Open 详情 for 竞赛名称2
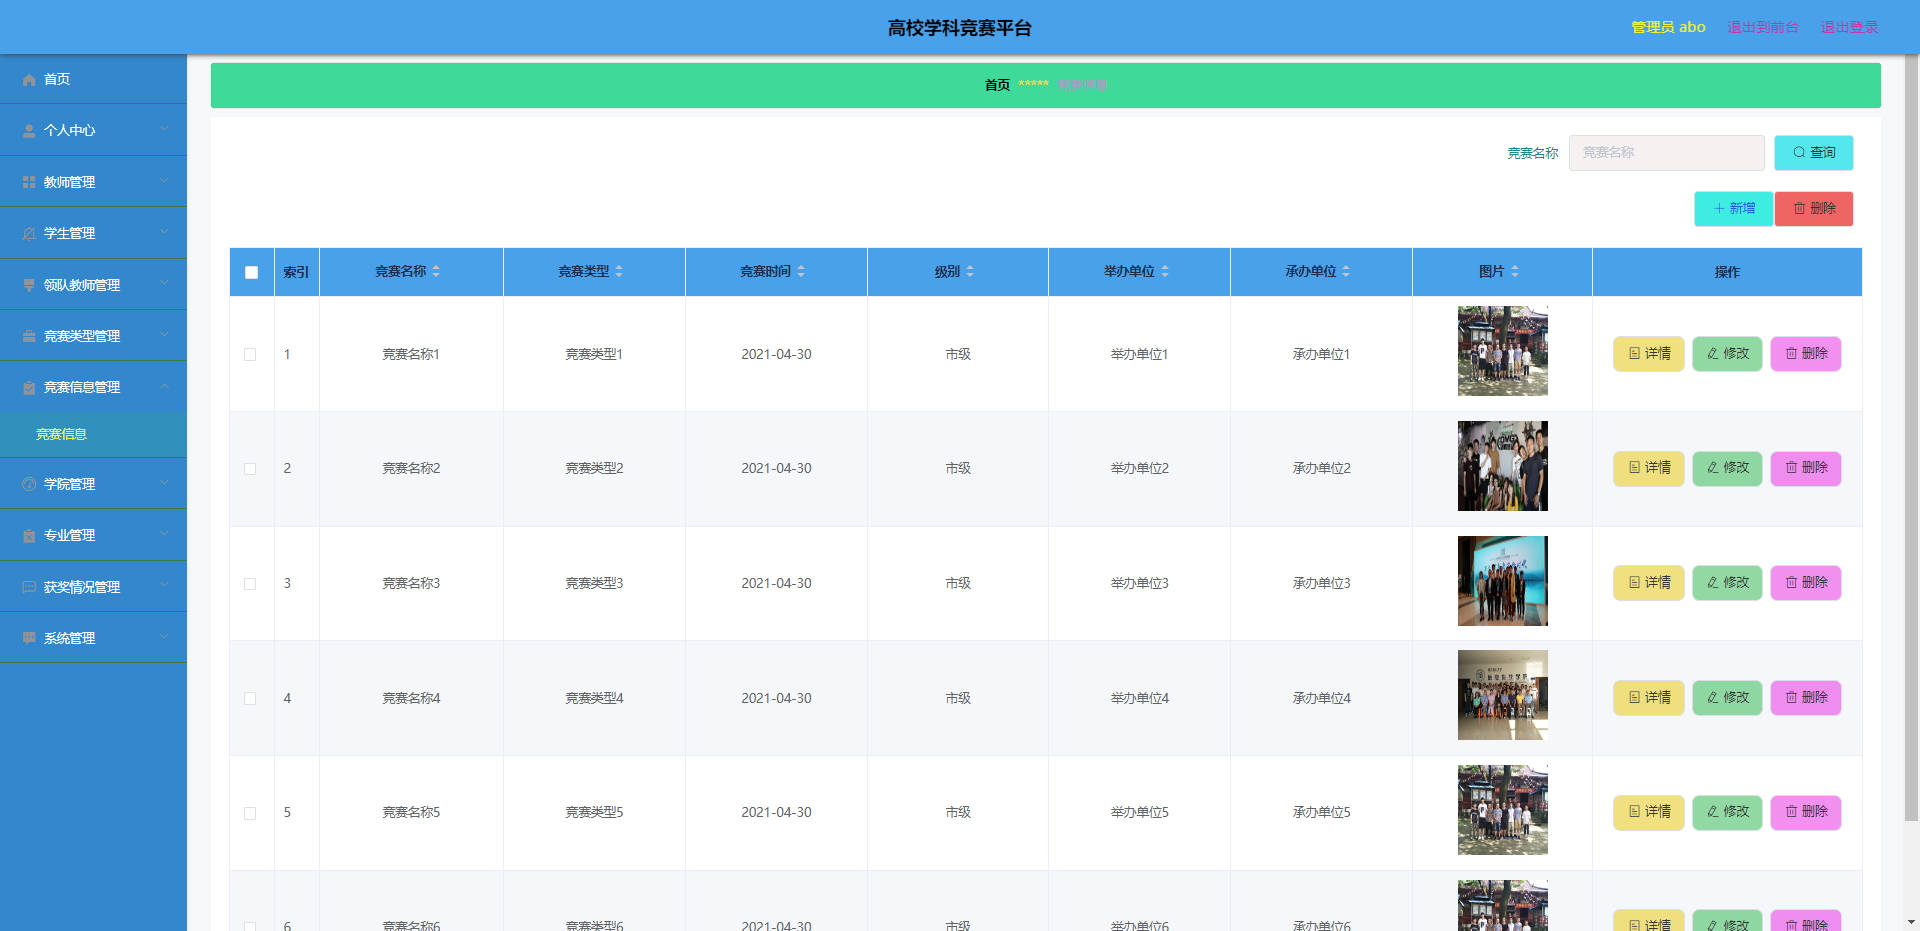 (x=1649, y=468)
